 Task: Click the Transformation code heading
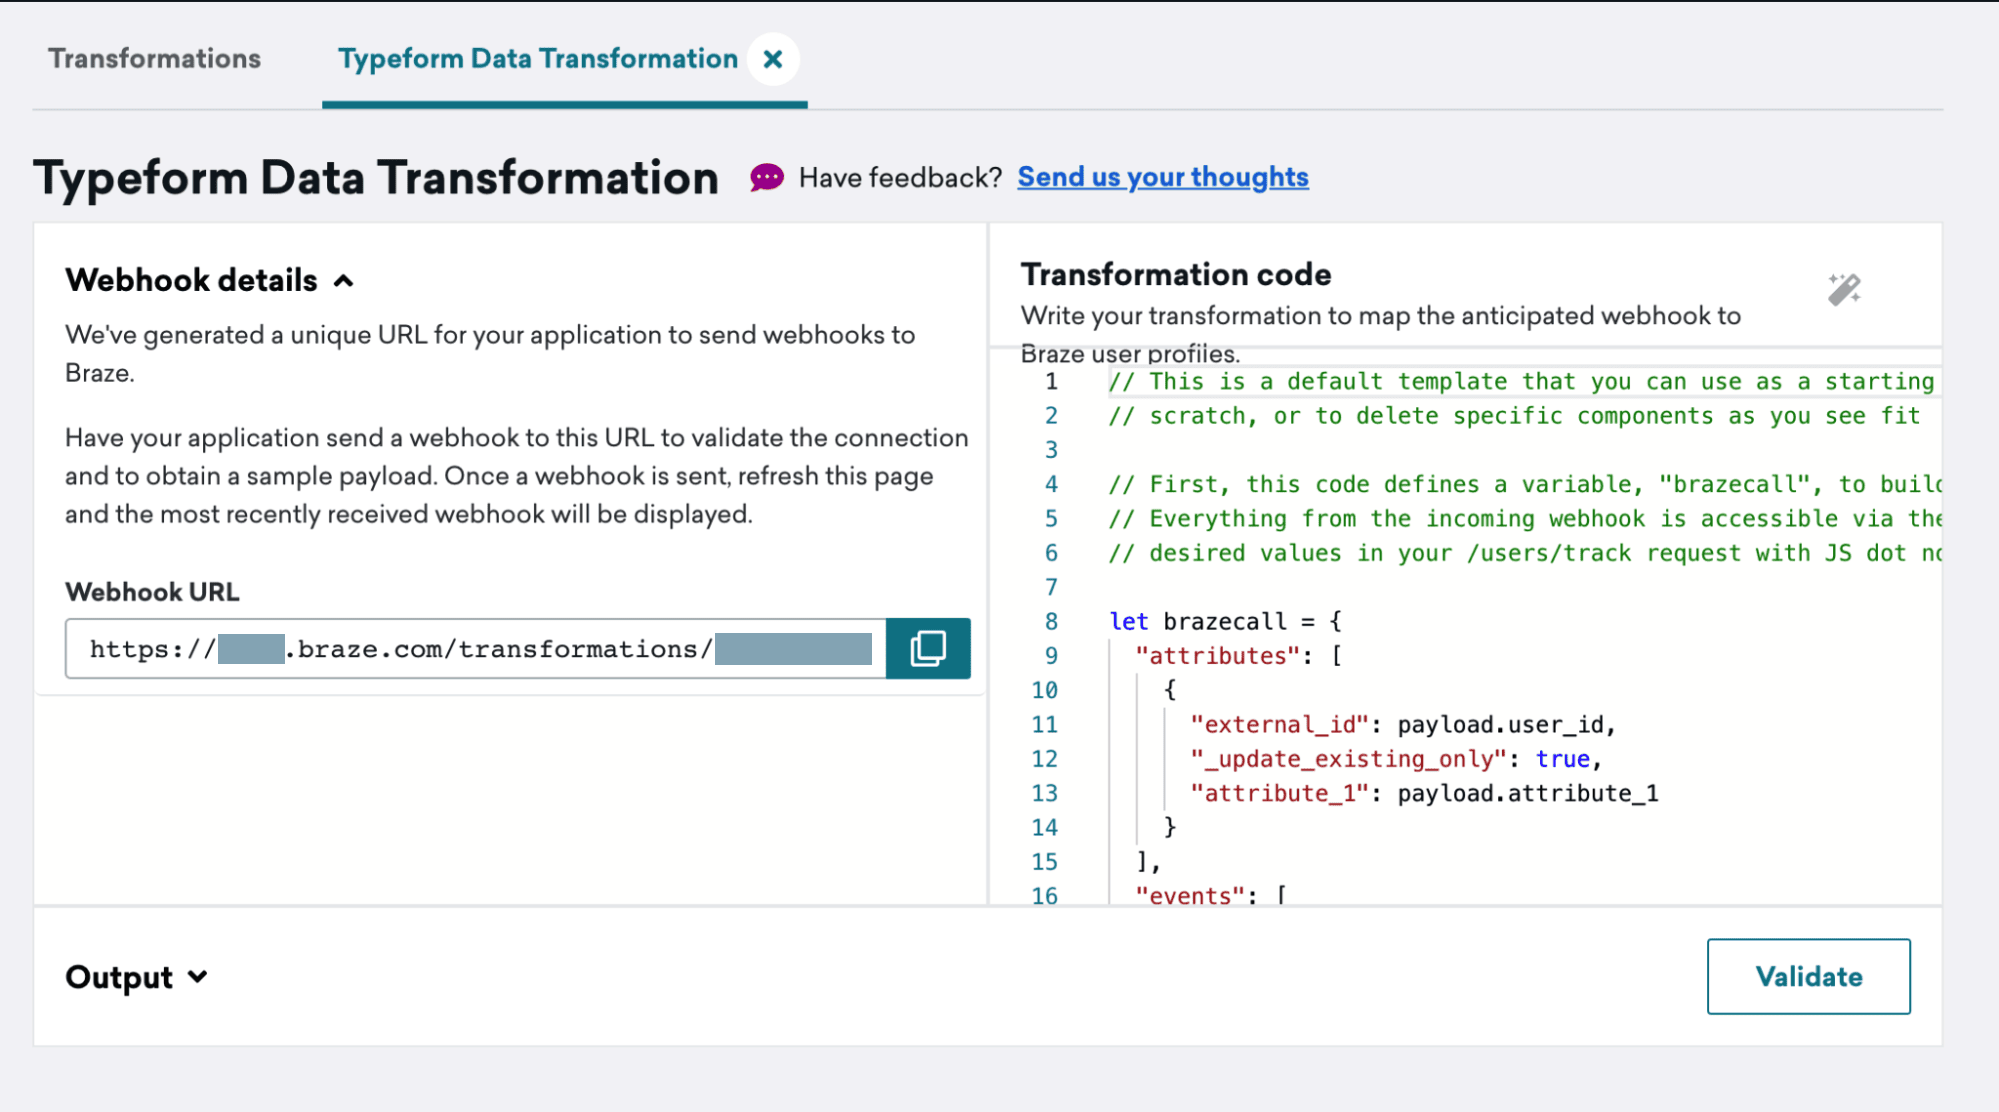point(1176,274)
